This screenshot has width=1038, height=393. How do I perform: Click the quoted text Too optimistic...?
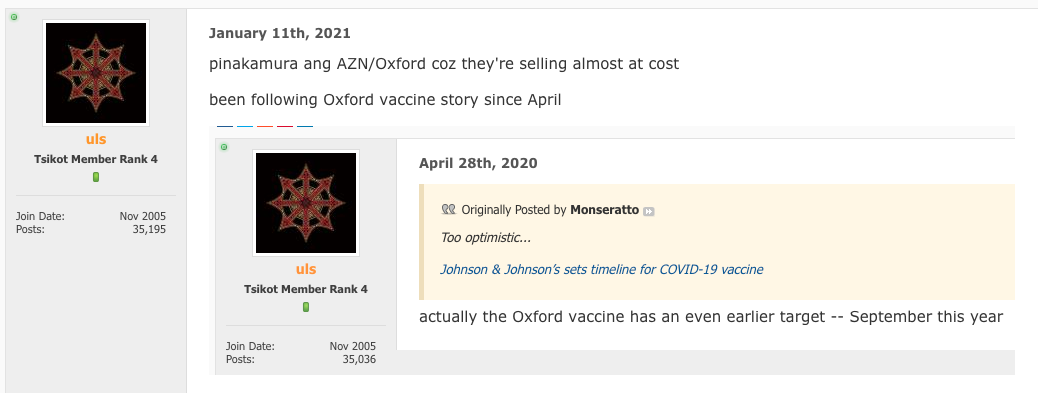click(x=485, y=237)
